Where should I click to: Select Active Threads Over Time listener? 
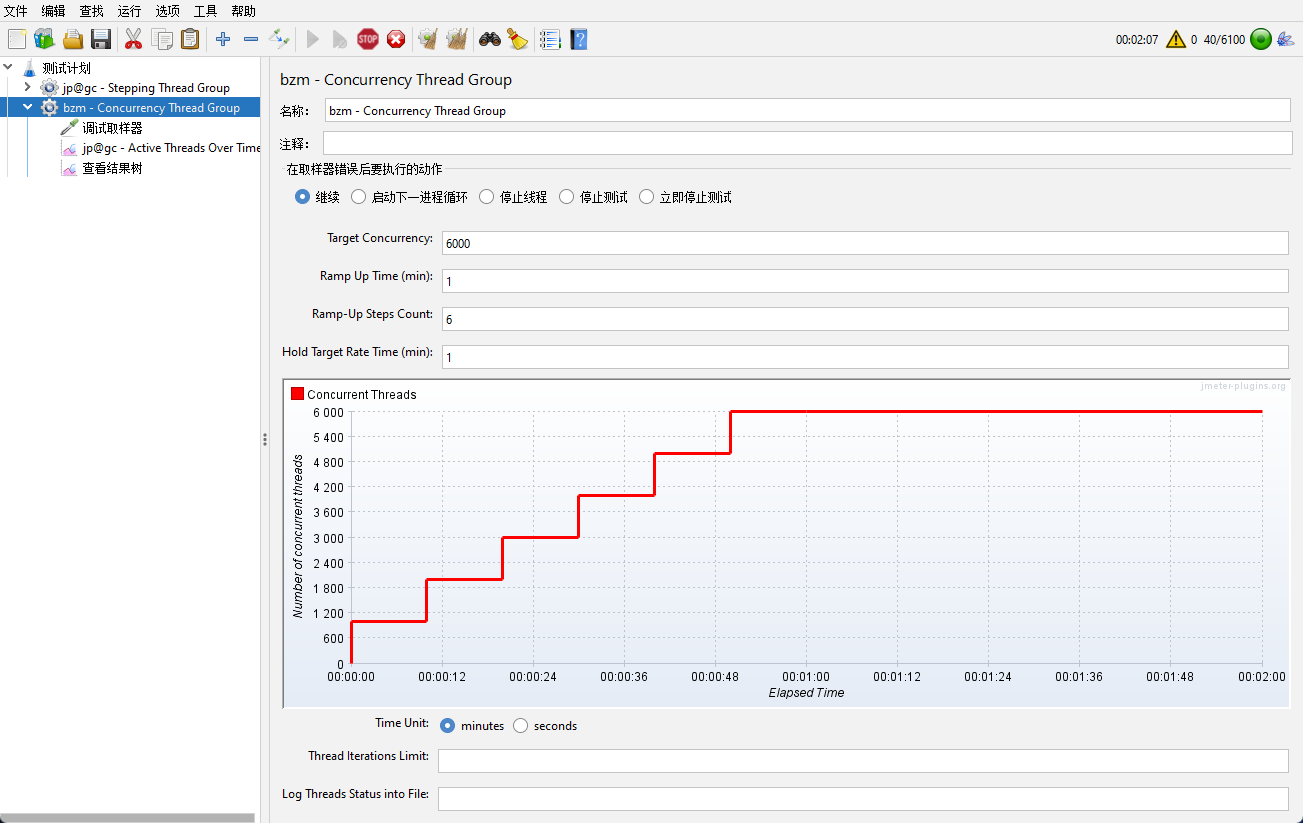(x=171, y=148)
